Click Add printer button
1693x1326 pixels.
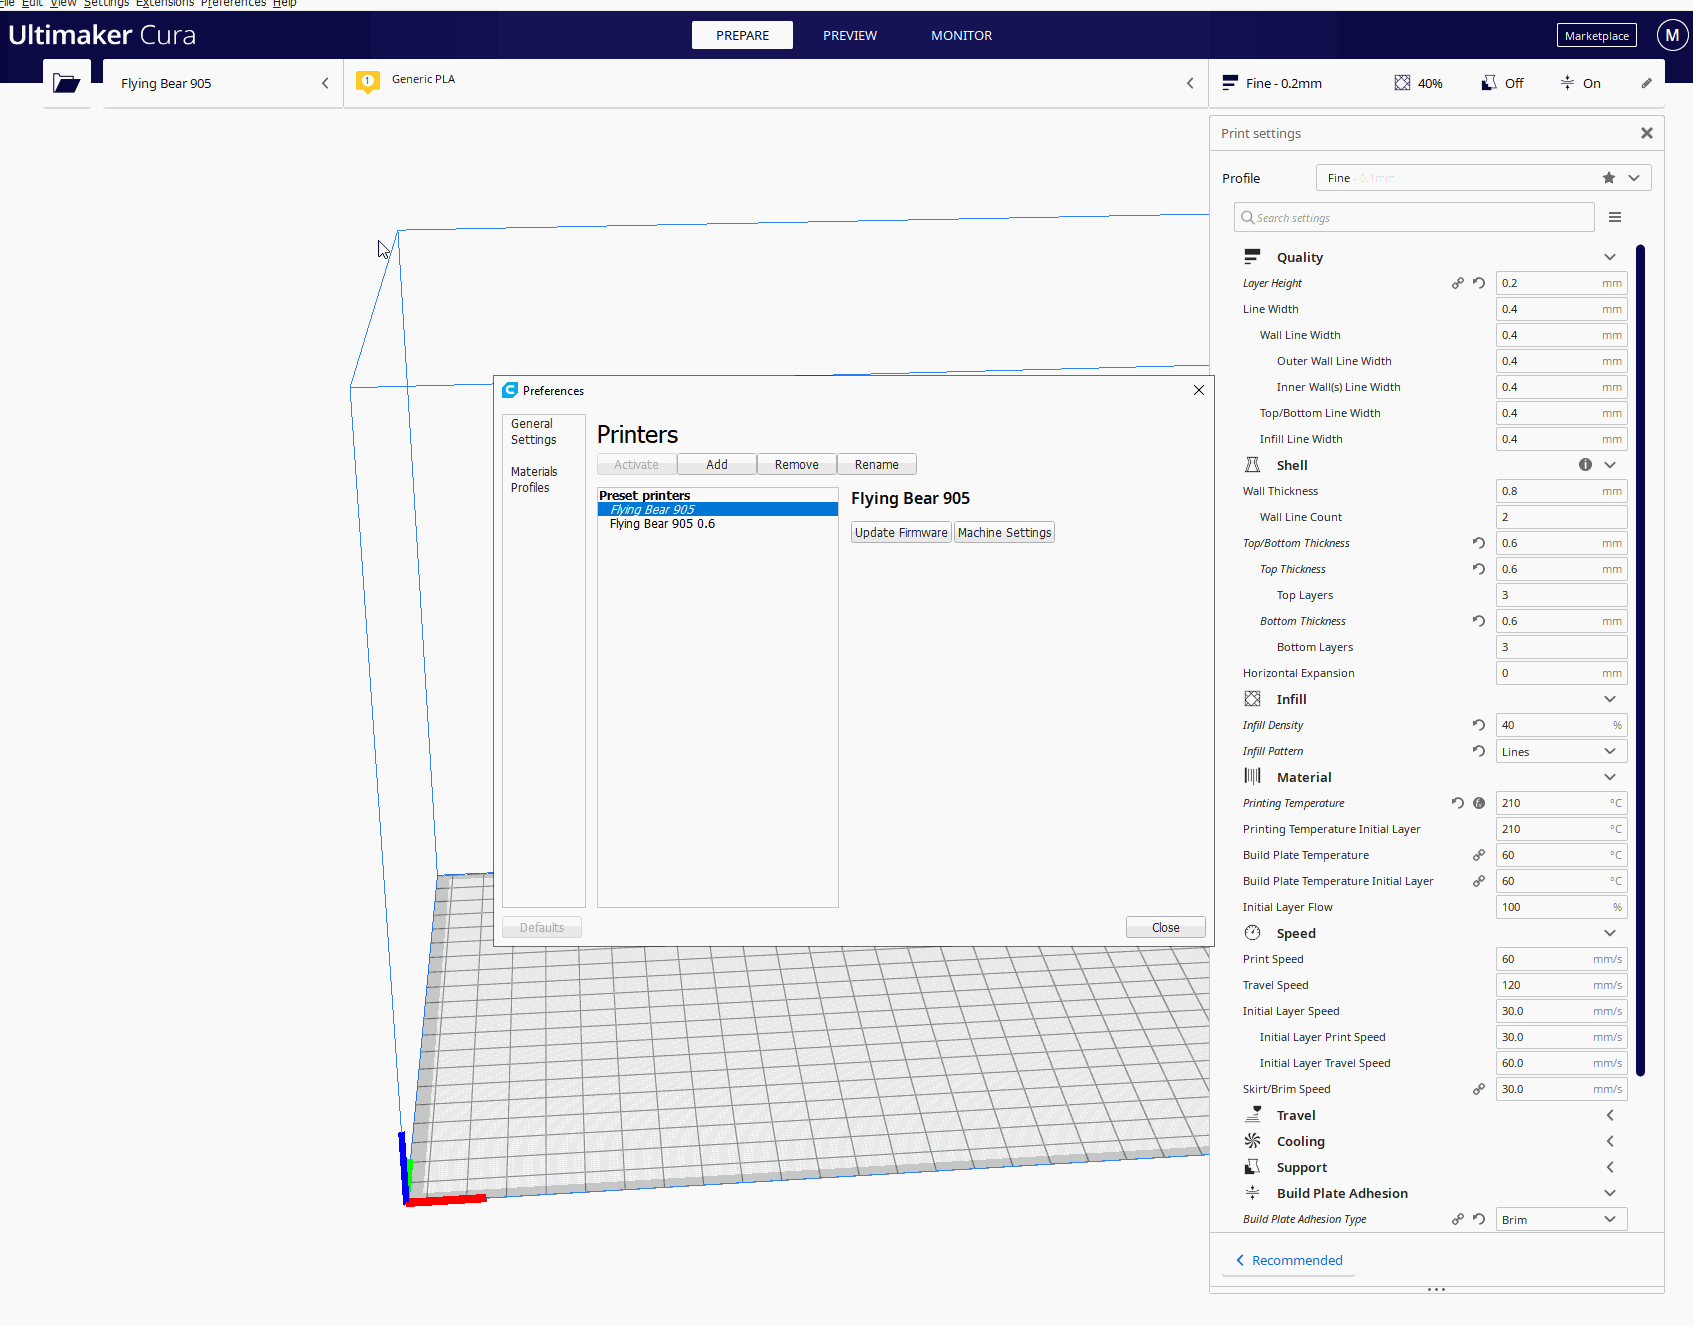pos(717,464)
